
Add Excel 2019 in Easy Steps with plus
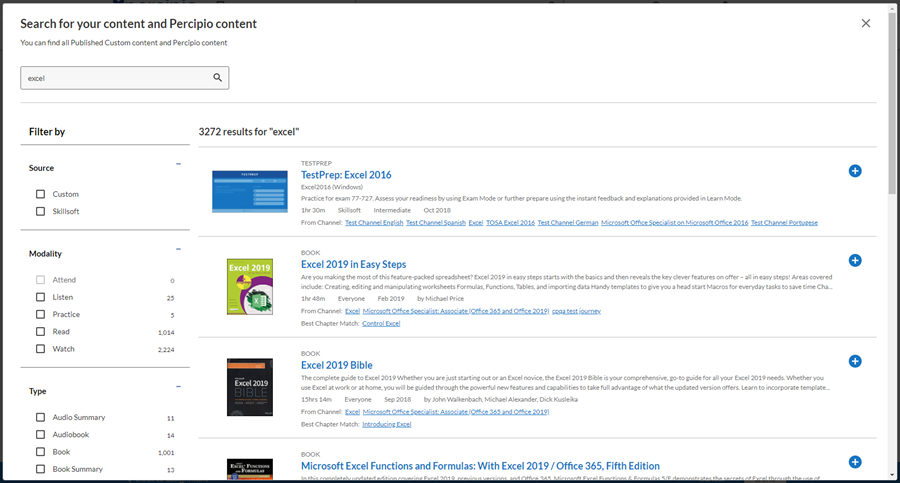[x=855, y=261]
